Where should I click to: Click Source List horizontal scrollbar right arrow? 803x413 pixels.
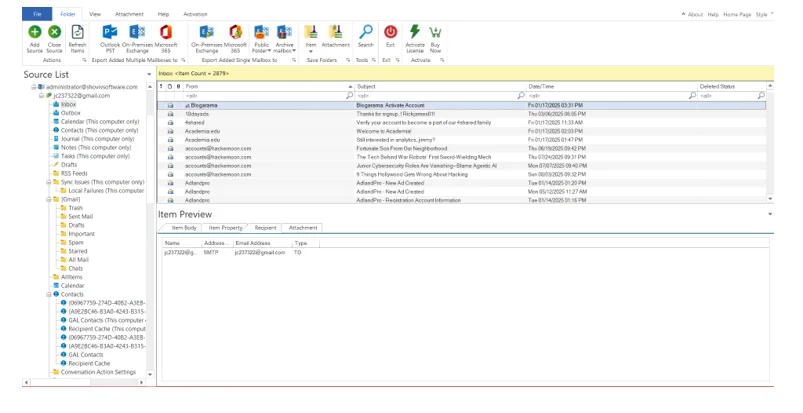[142, 382]
